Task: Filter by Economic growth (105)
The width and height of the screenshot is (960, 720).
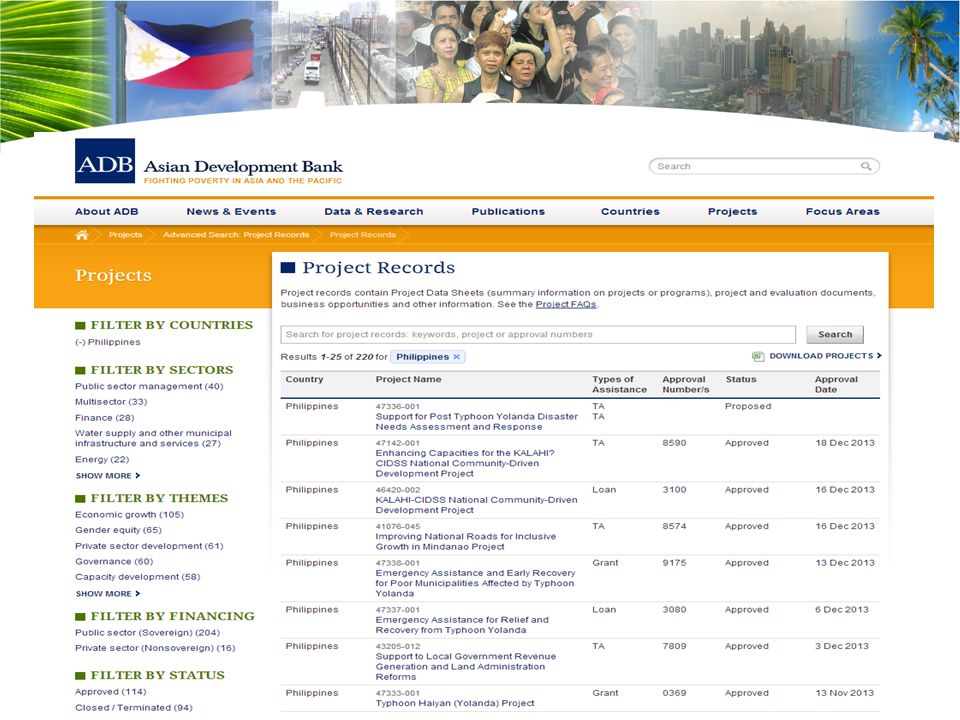Action: click(129, 515)
